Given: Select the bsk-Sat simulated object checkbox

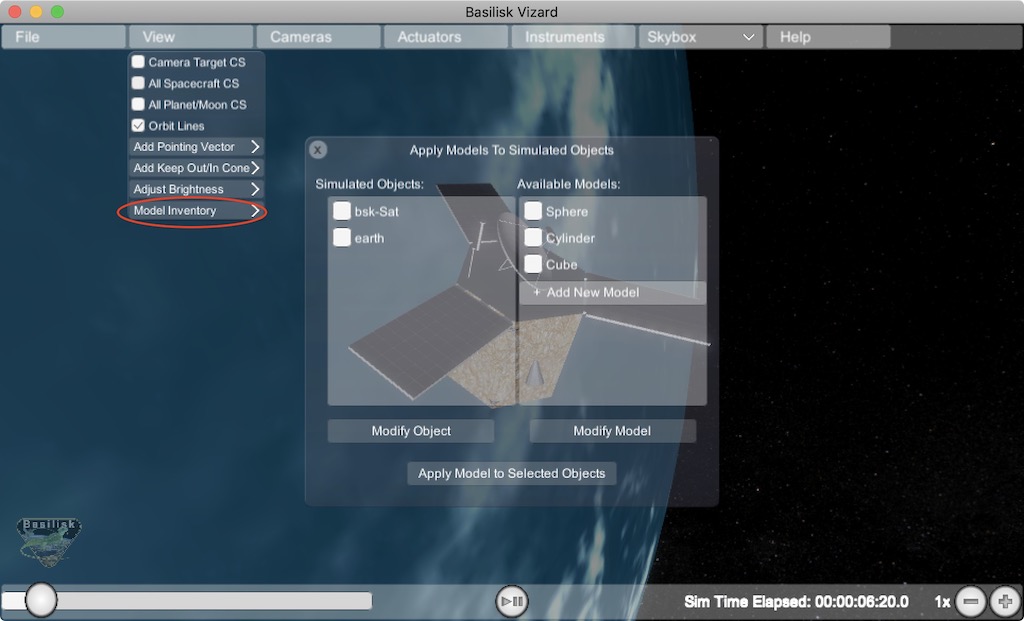Looking at the screenshot, I should 342,211.
